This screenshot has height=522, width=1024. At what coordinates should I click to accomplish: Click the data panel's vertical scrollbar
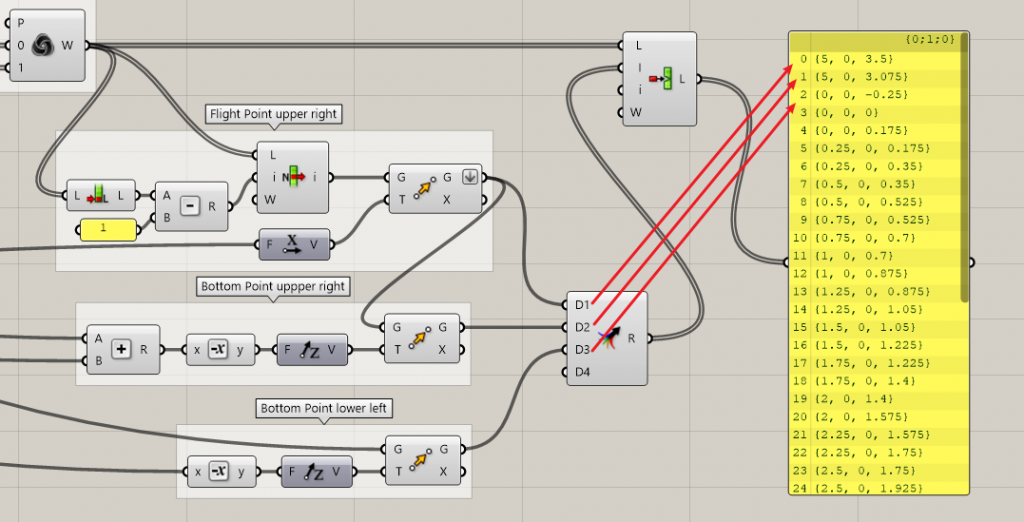pos(964,170)
